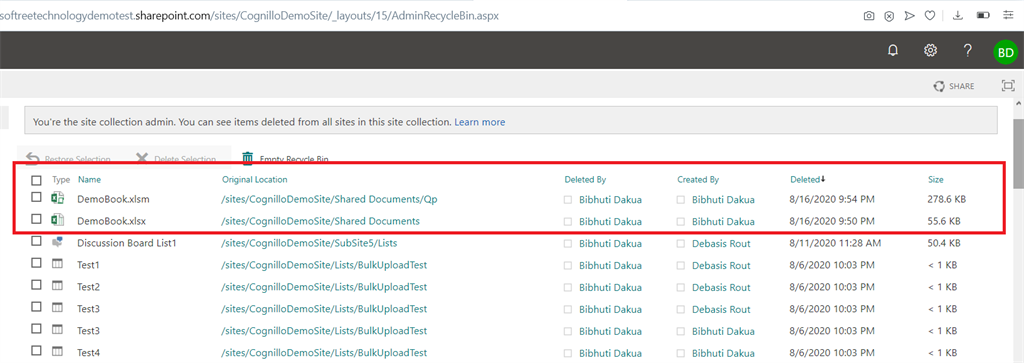Click Bibhuti Dakua creator of DemoBook.xlsx

(x=724, y=221)
